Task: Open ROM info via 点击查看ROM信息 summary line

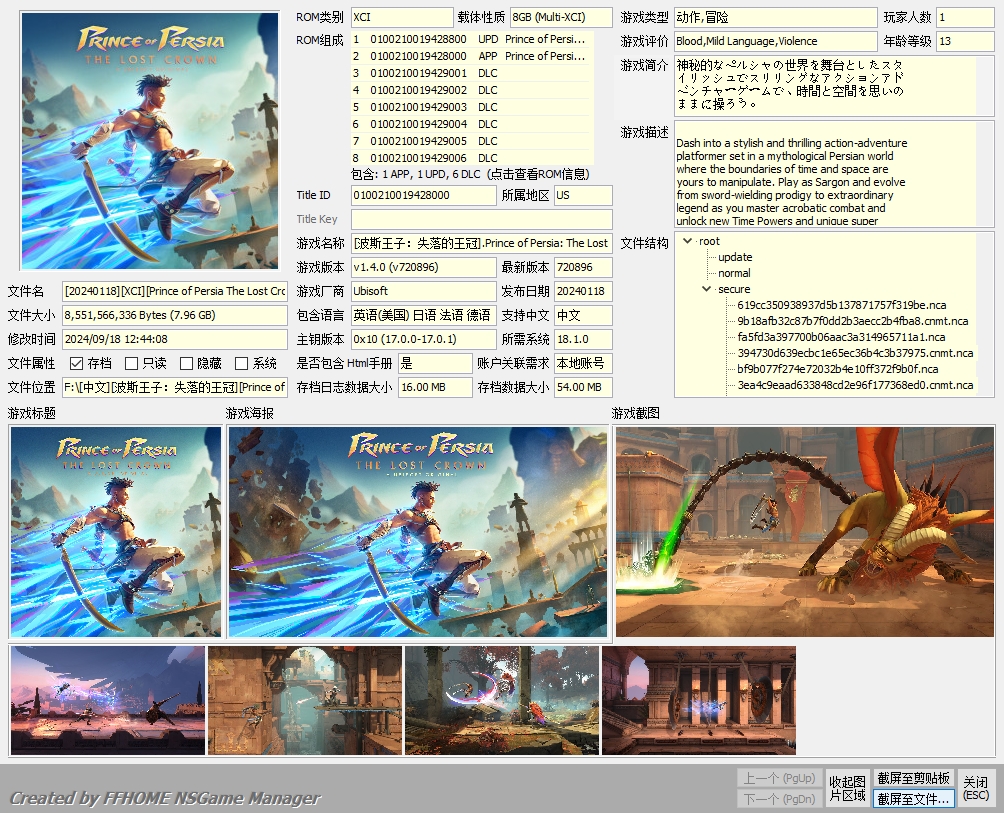Action: (x=470, y=174)
